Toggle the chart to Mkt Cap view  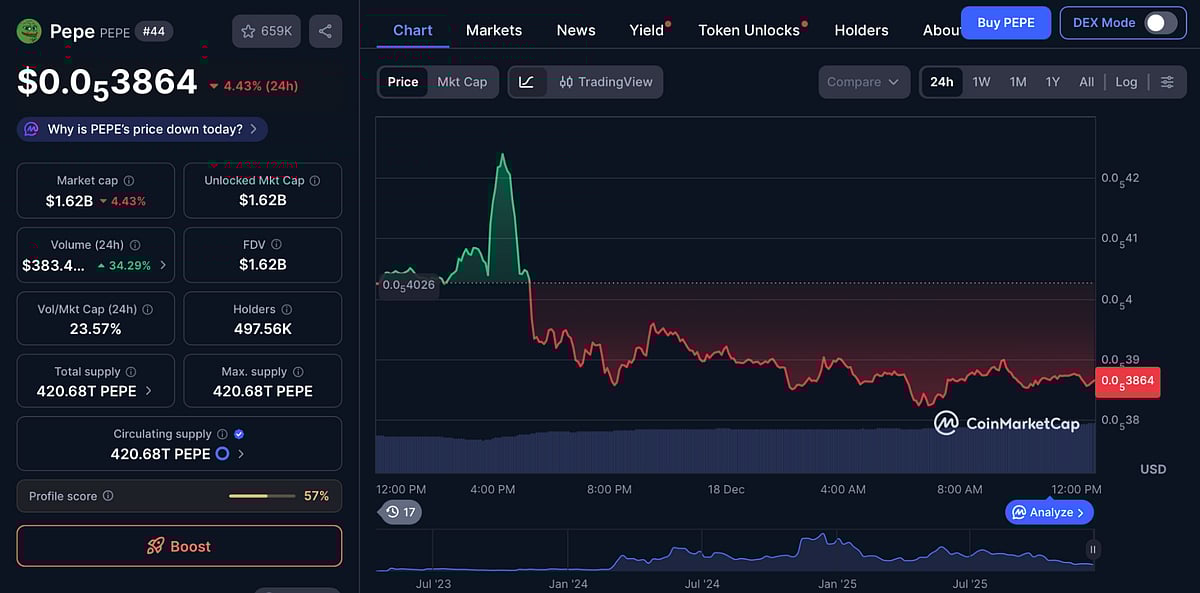pyautogui.click(x=462, y=81)
